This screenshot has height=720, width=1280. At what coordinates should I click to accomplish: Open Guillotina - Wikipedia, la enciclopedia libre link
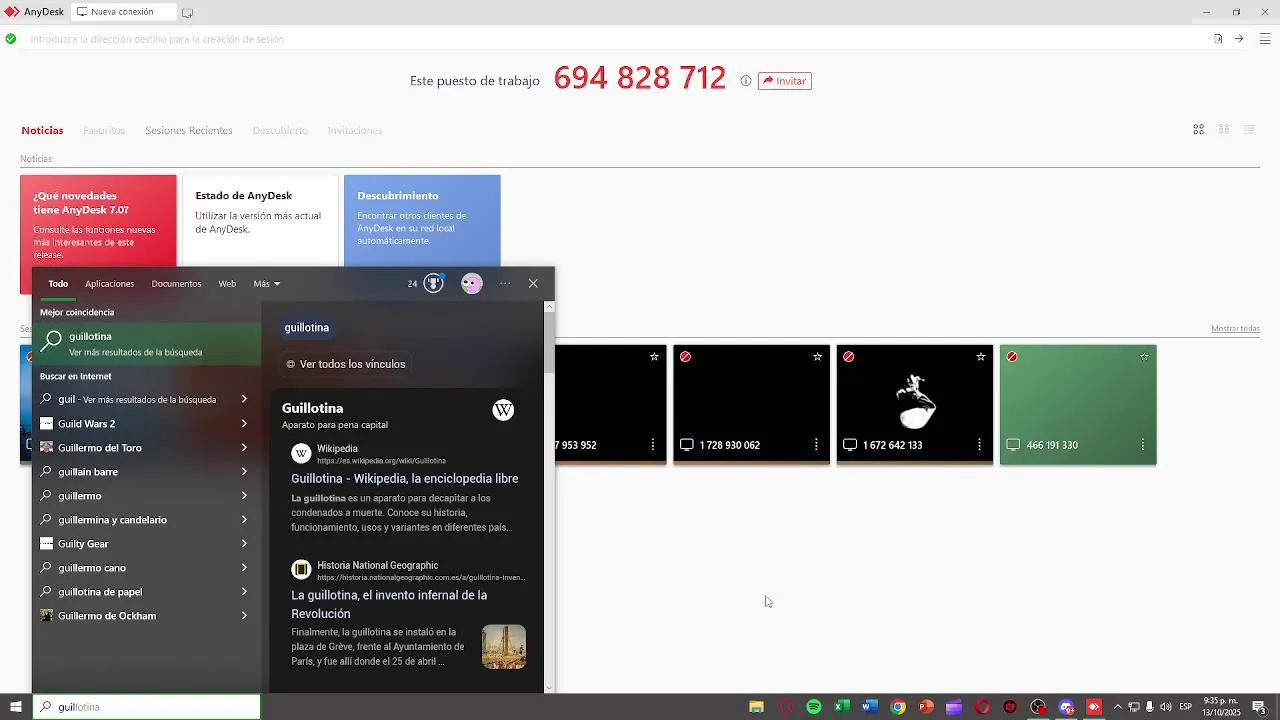tap(405, 479)
